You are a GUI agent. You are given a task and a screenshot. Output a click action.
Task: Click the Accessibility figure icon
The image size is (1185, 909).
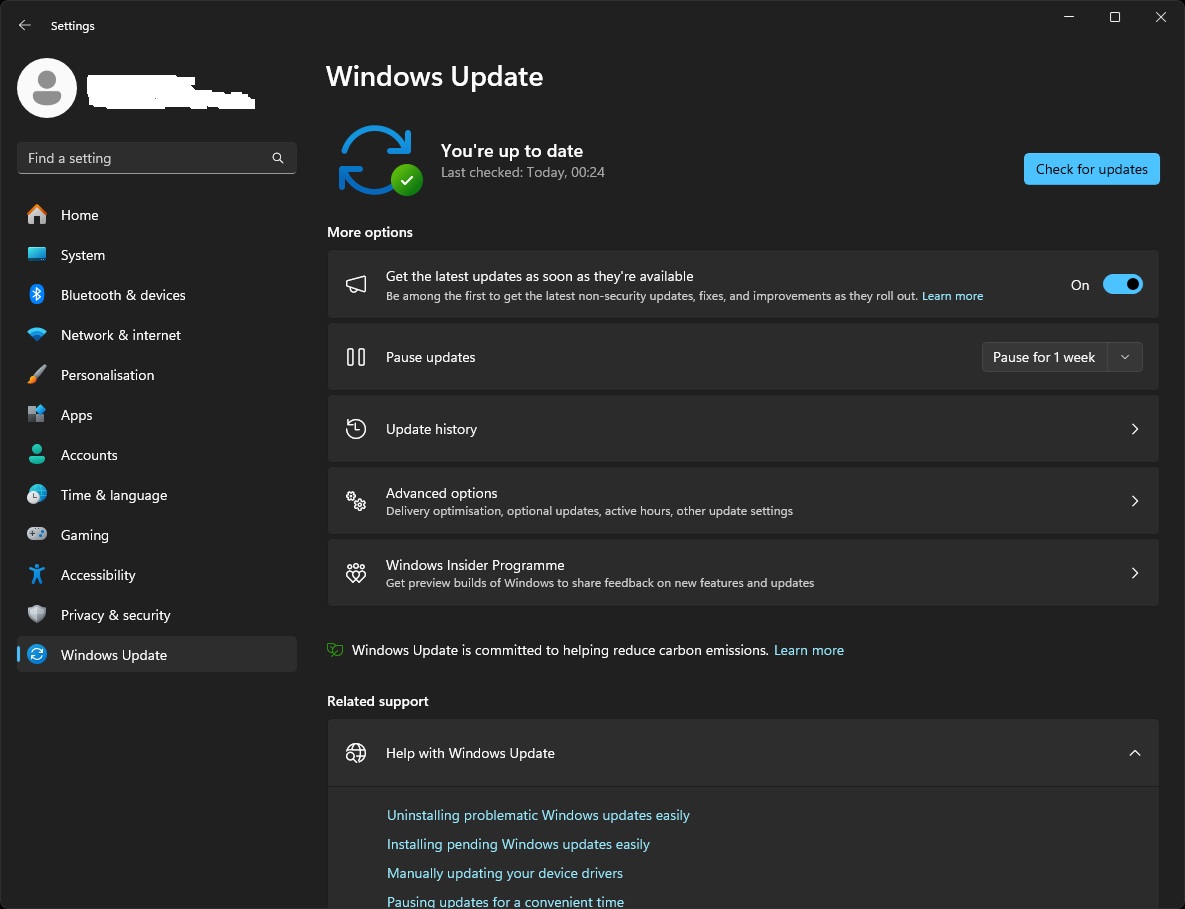tap(36, 574)
